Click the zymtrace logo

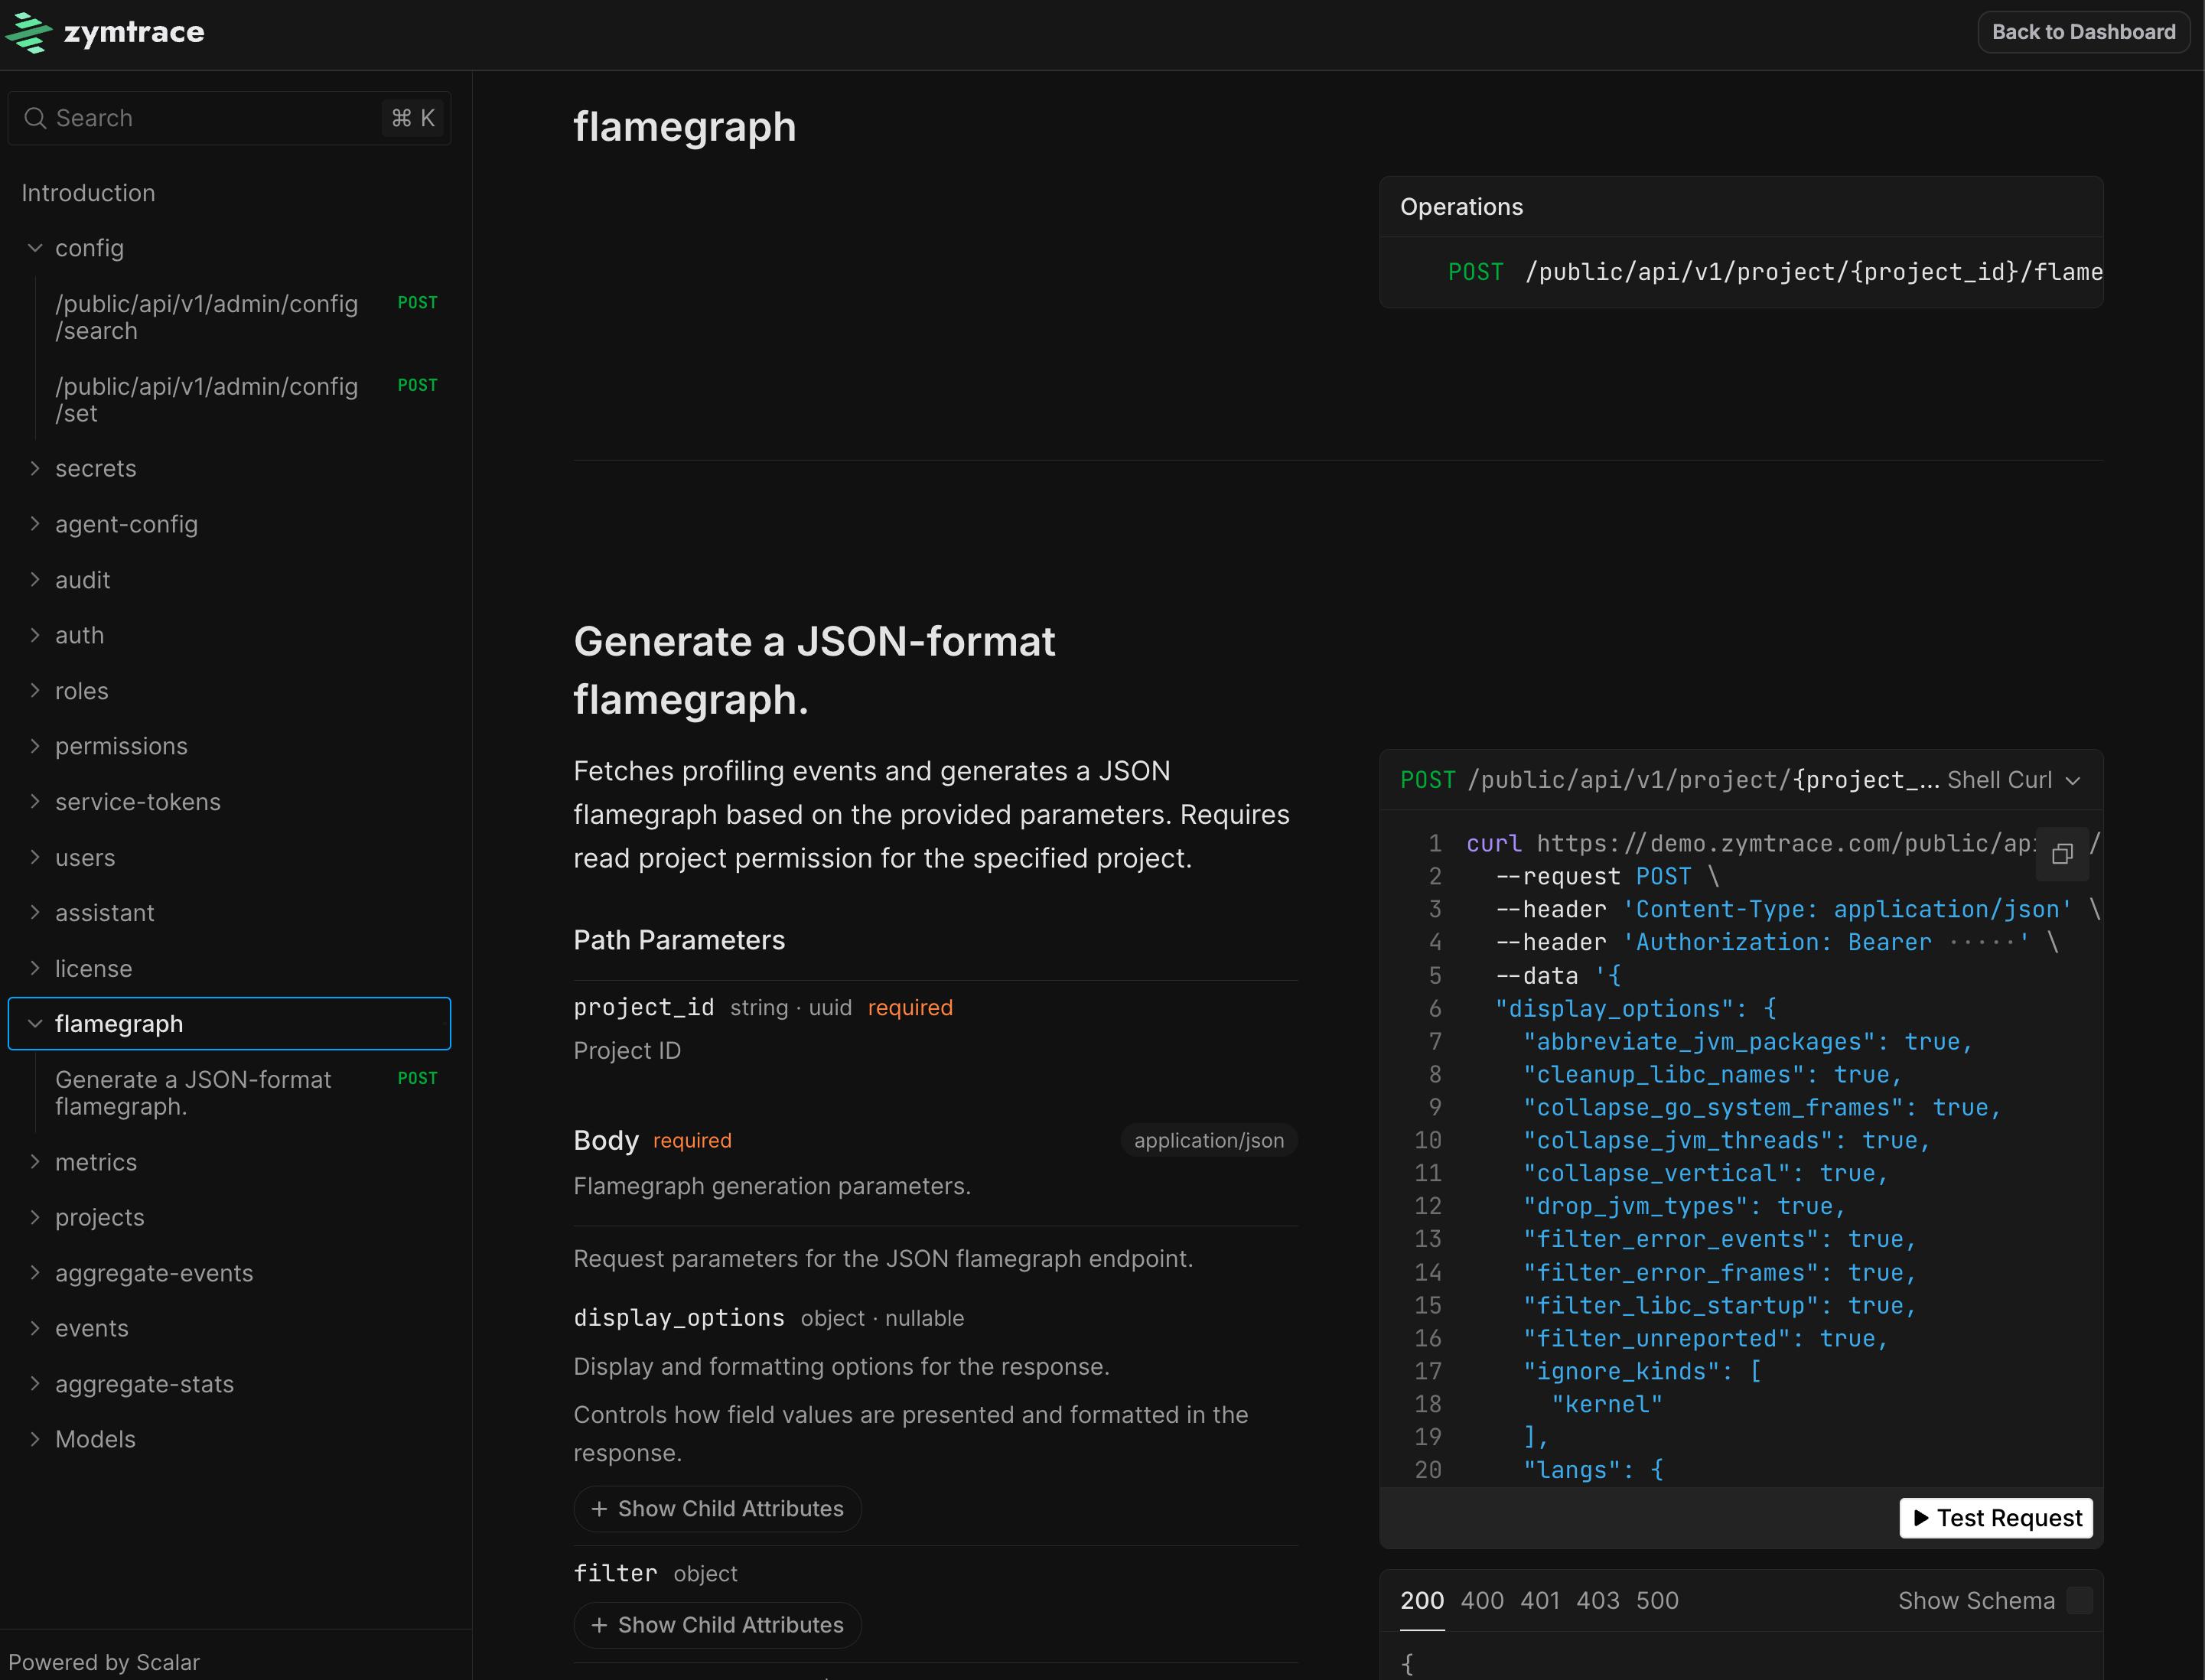(105, 32)
